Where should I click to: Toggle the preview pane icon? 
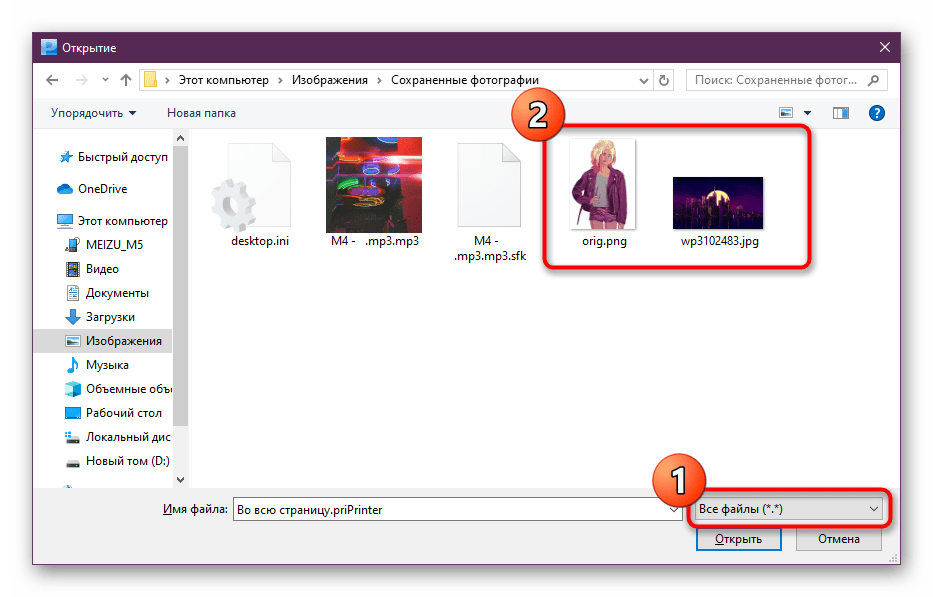(x=840, y=113)
